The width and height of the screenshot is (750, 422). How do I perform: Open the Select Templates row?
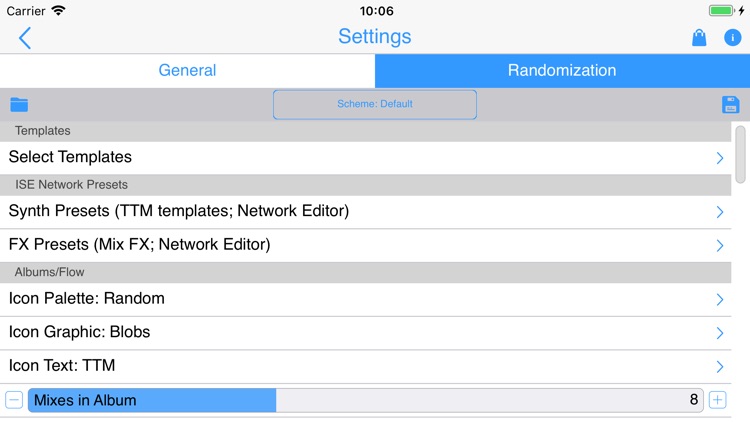365,157
